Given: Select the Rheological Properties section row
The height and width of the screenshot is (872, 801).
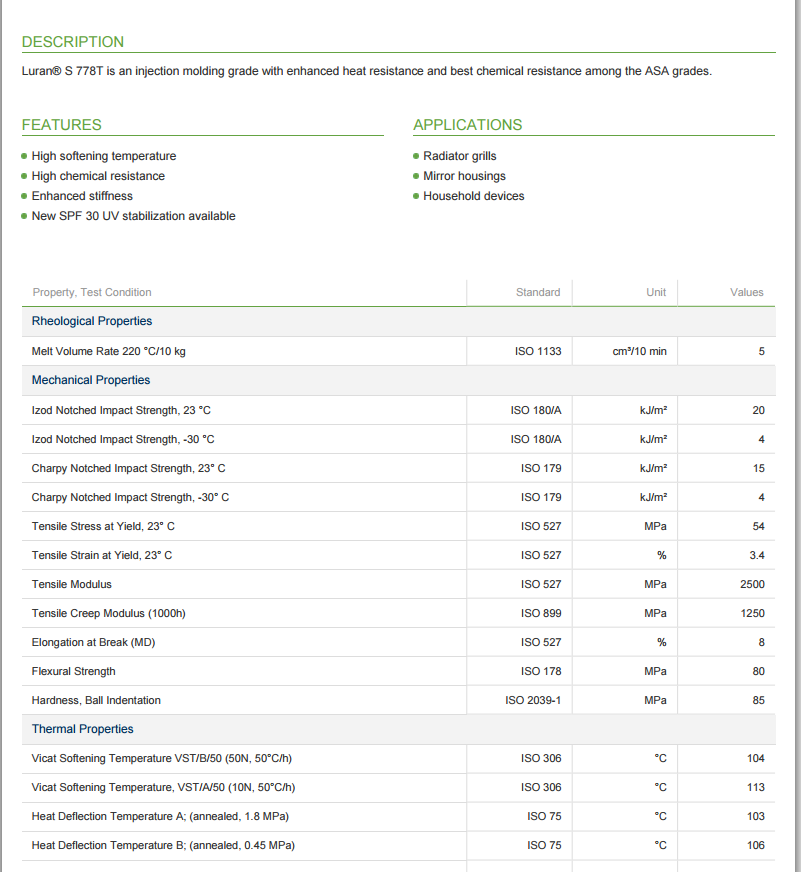Looking at the screenshot, I should (x=398, y=321).
